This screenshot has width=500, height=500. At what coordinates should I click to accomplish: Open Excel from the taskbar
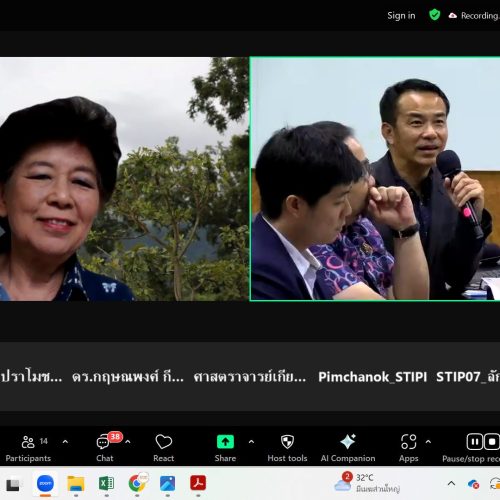106,483
